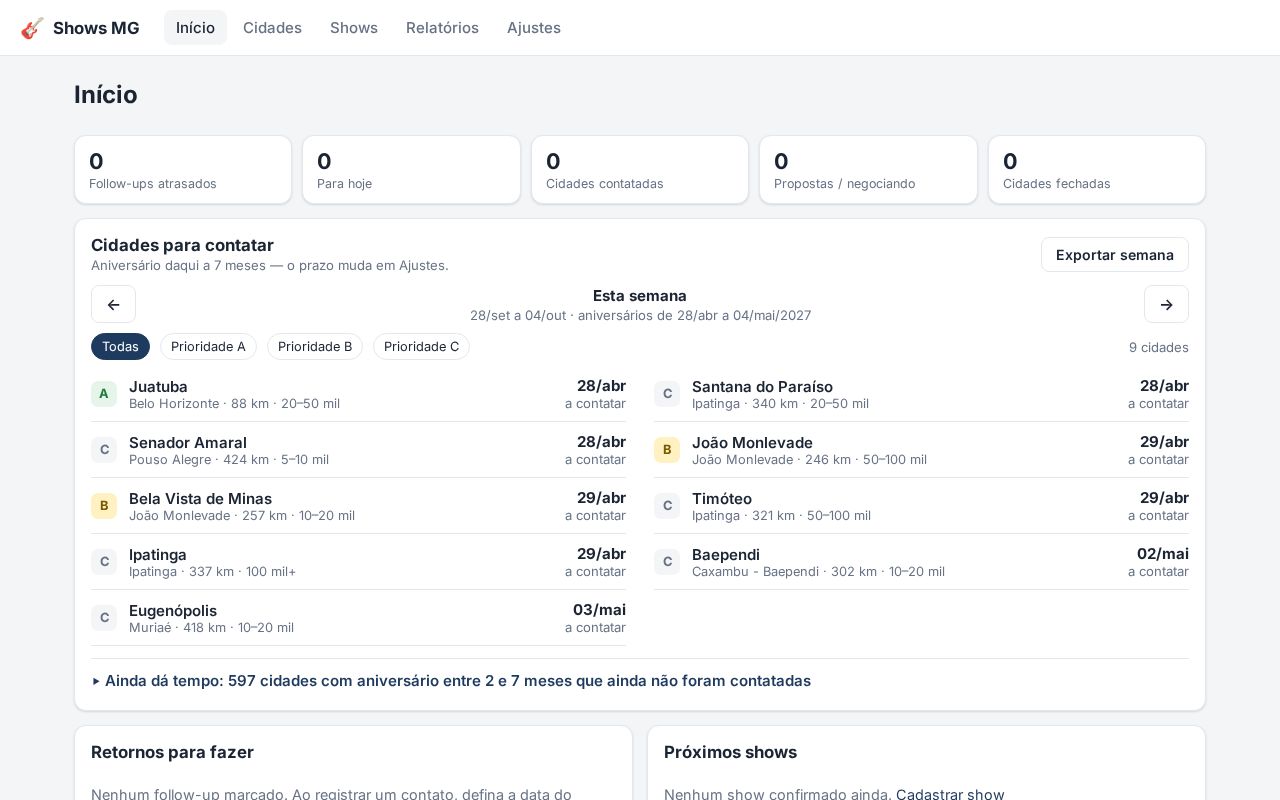The image size is (1280, 800).
Task: Select the Todas filter
Action: (x=120, y=346)
